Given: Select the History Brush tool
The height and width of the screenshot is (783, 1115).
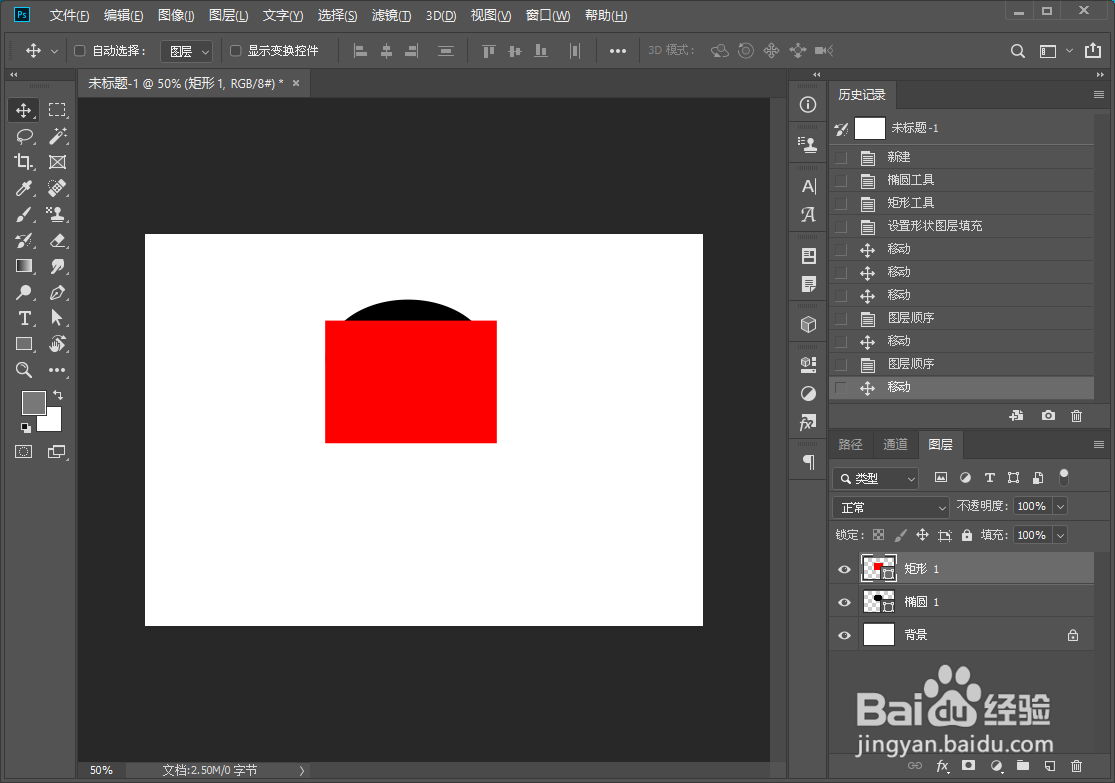Looking at the screenshot, I should pos(23,240).
